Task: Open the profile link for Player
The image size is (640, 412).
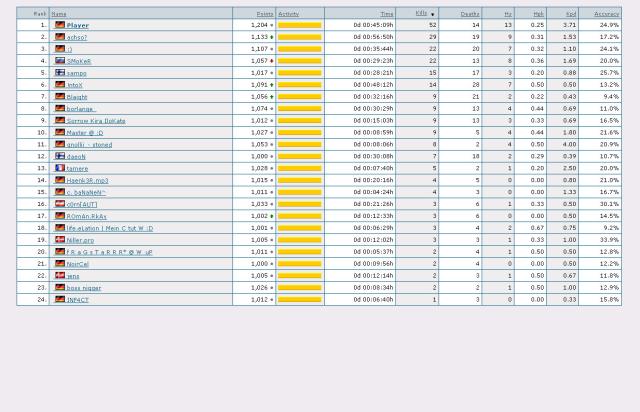Action: (x=77, y=25)
